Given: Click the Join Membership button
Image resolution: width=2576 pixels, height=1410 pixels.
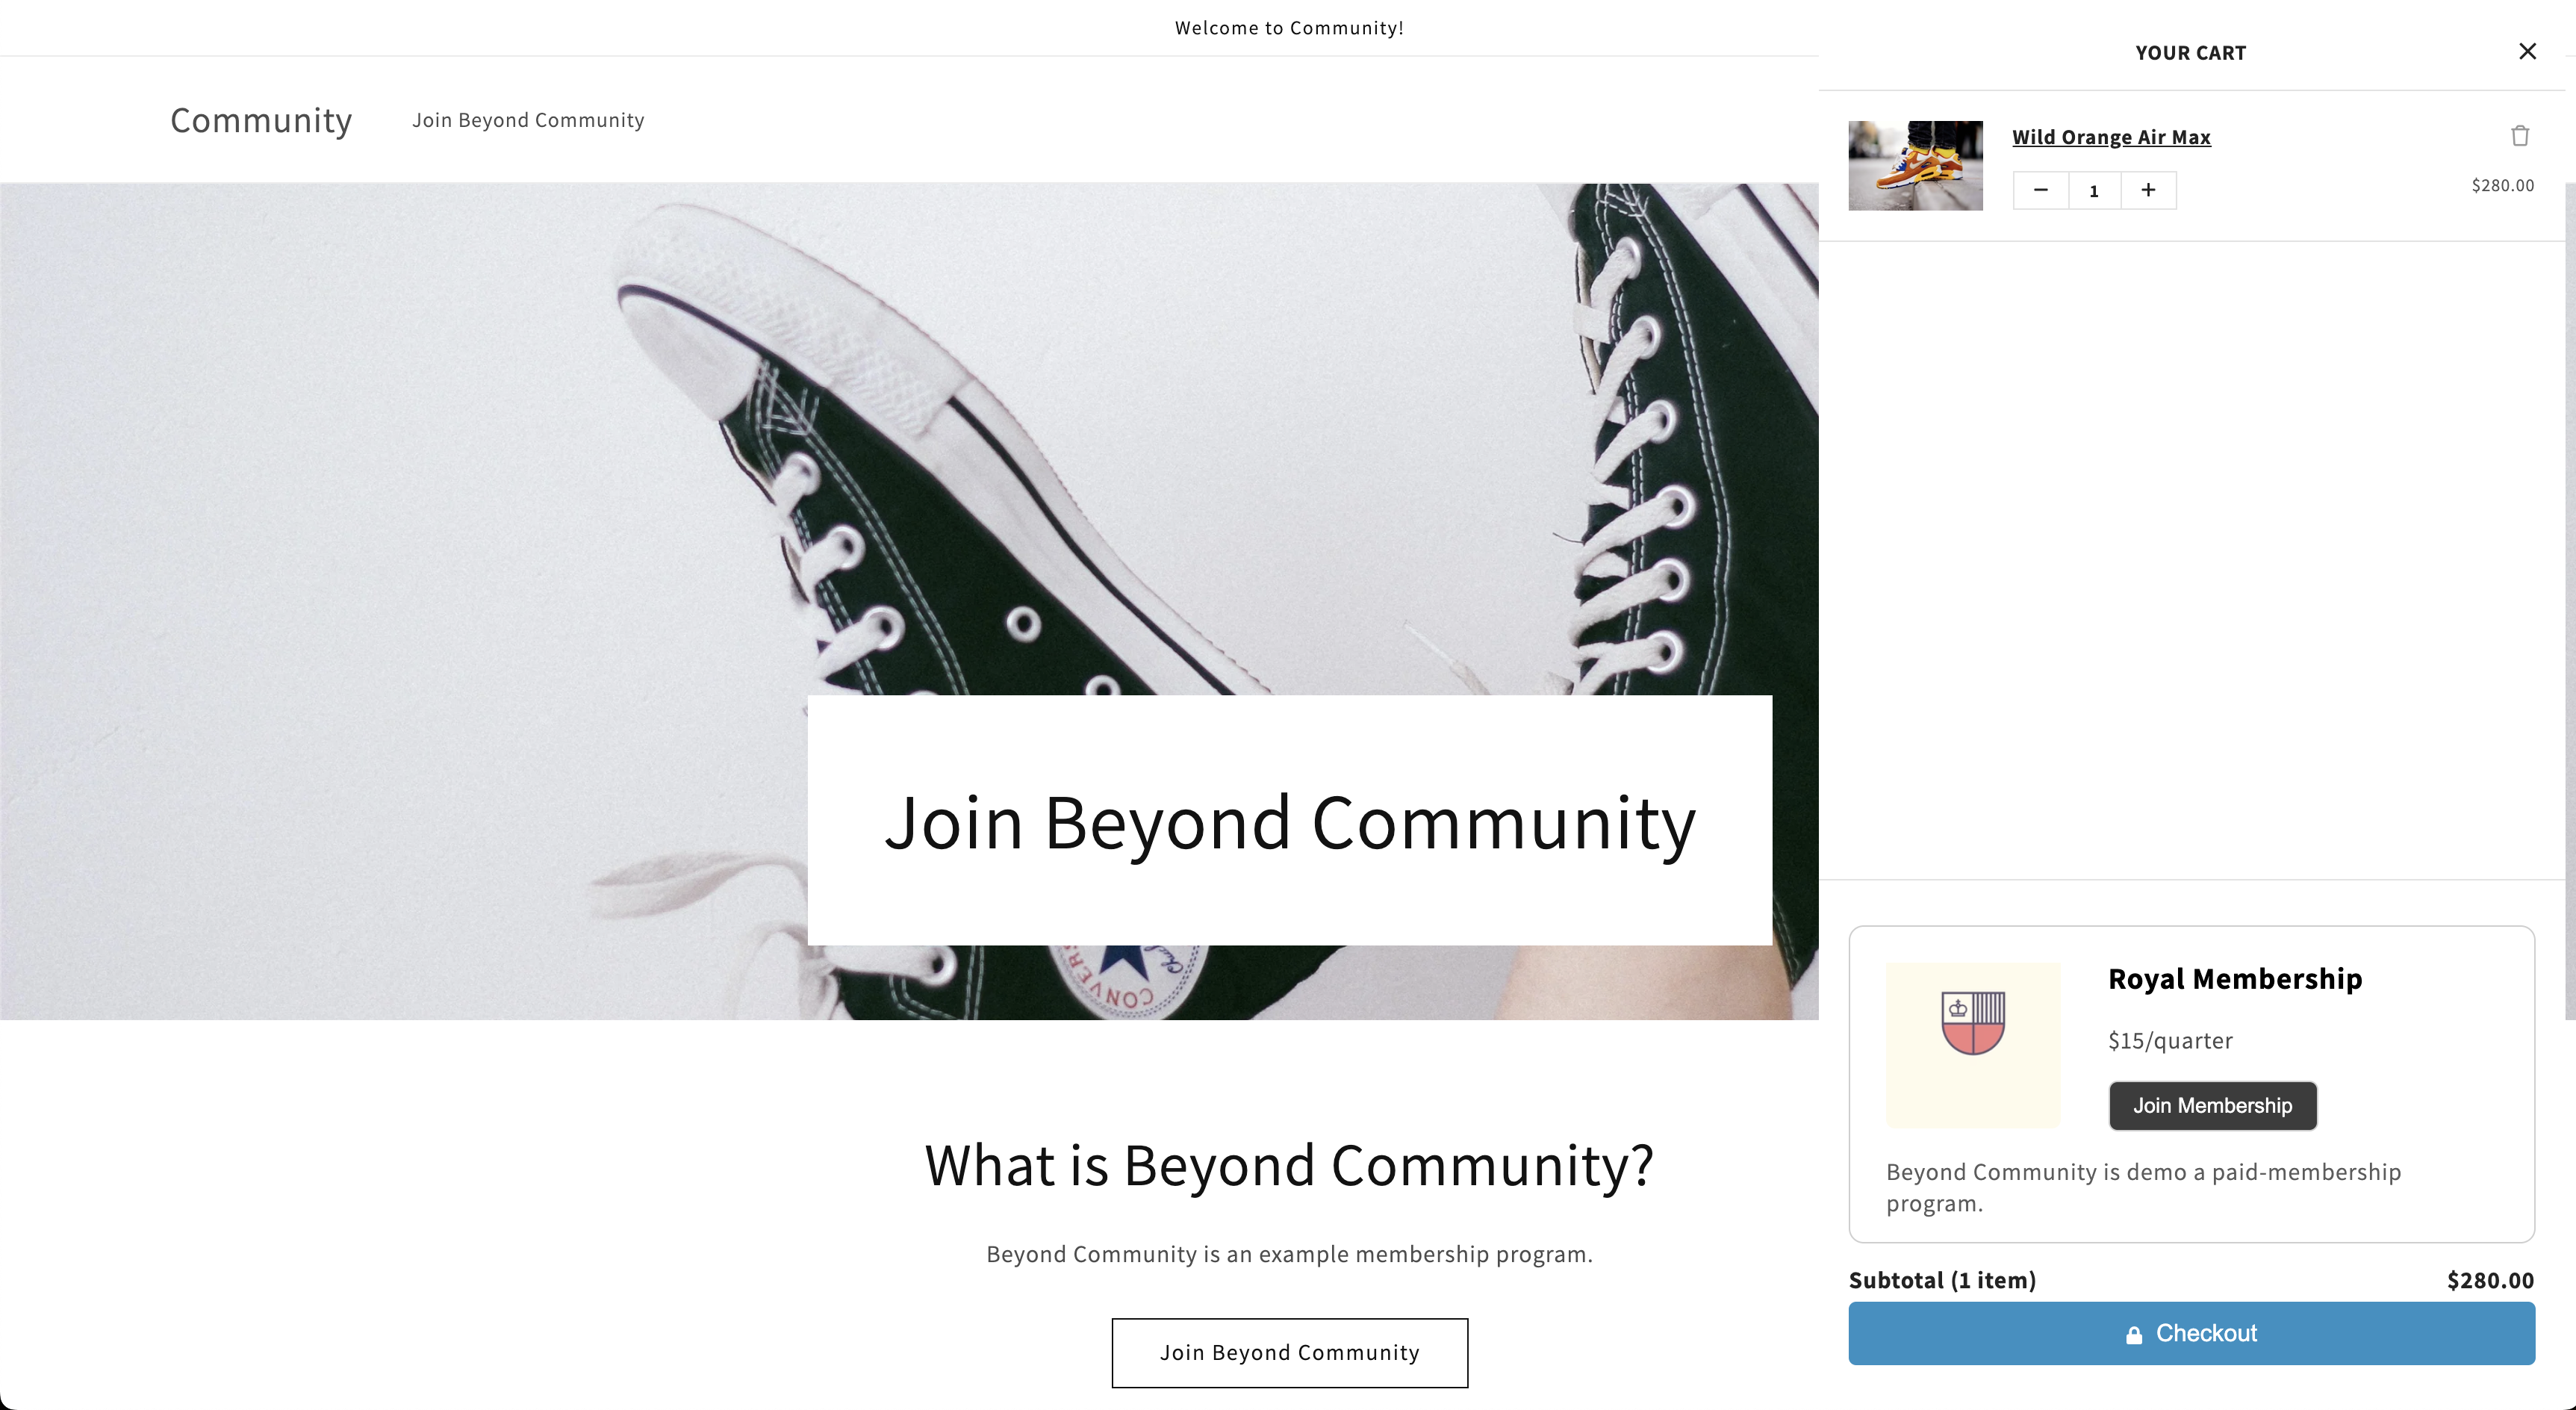Looking at the screenshot, I should point(2212,1105).
